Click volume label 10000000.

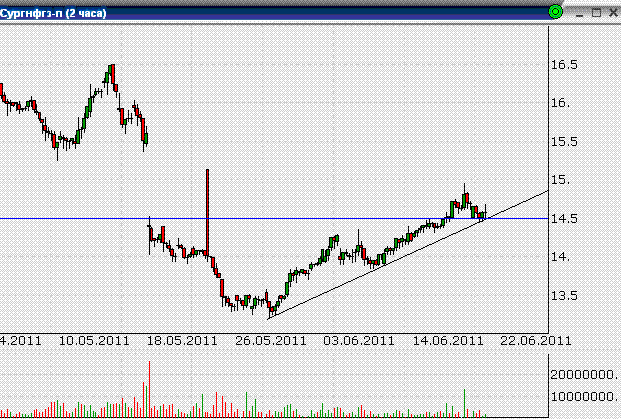tap(585, 396)
